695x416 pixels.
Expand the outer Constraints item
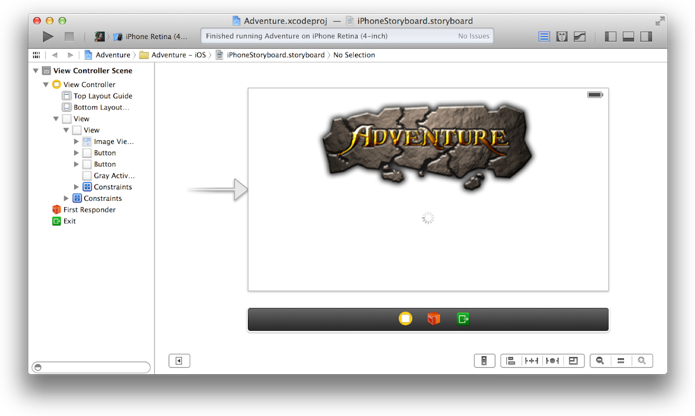pyautogui.click(x=66, y=198)
